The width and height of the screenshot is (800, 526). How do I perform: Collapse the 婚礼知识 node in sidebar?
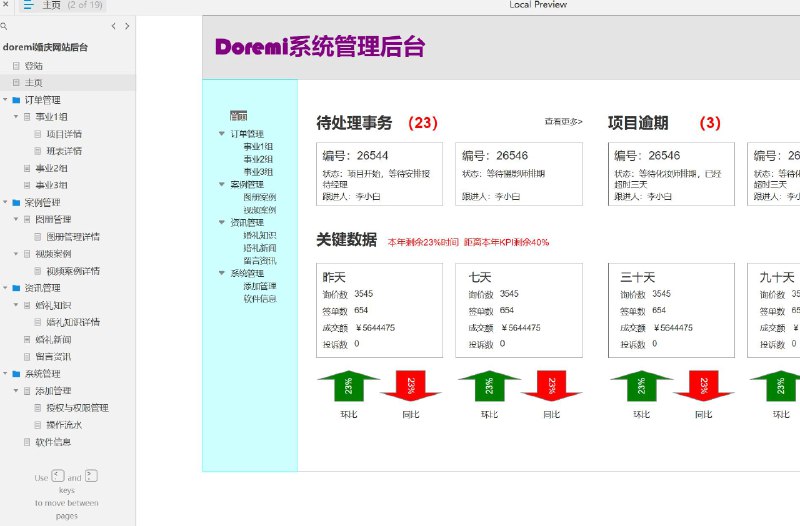[x=16, y=305]
